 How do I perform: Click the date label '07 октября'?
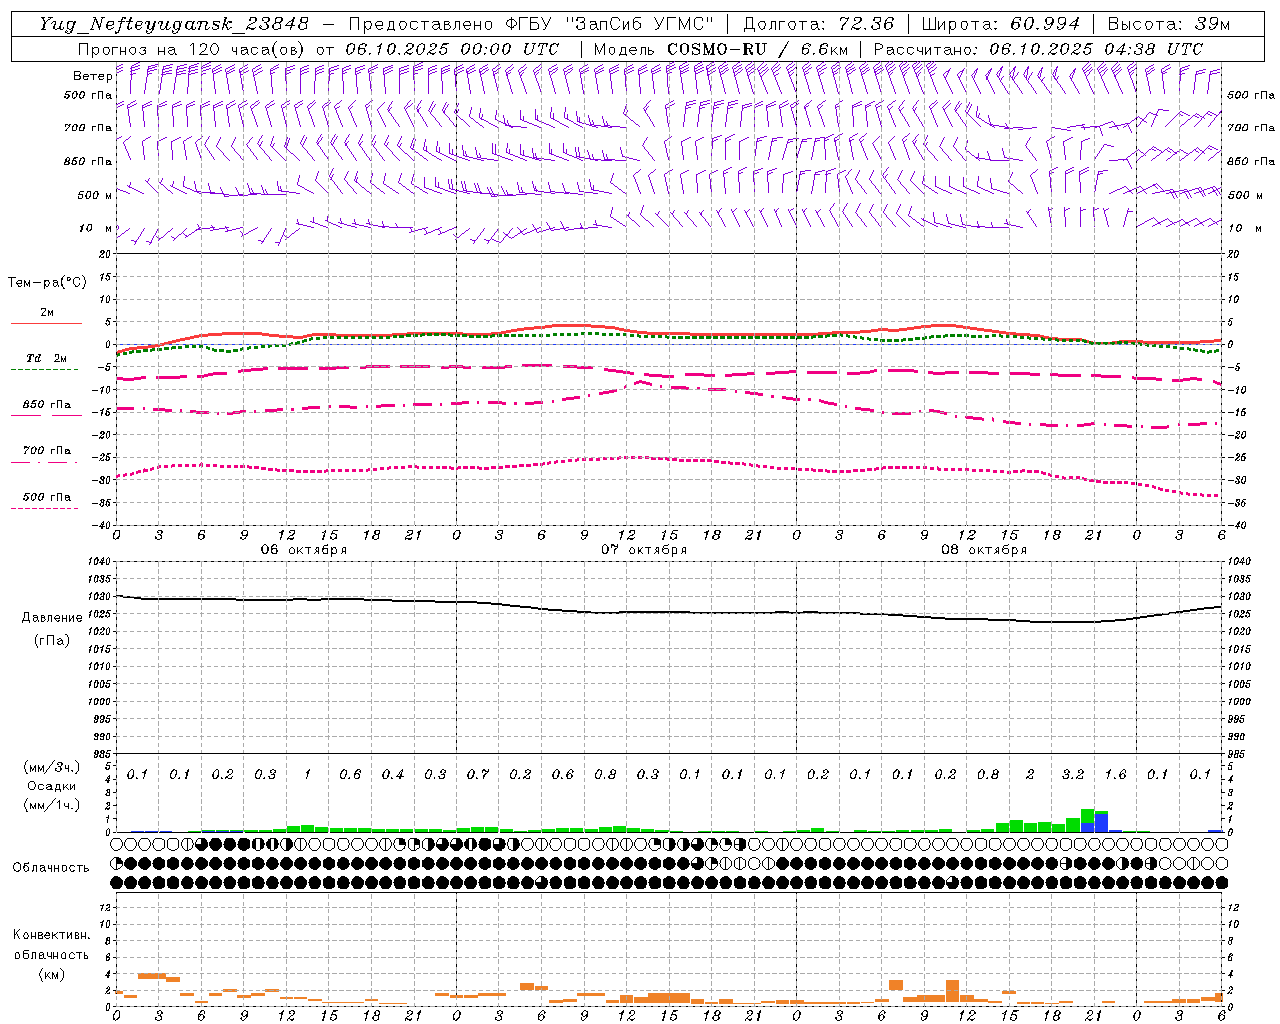click(644, 550)
